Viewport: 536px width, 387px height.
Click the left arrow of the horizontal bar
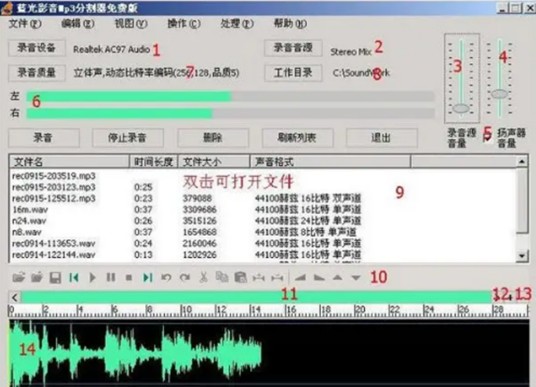coord(15,297)
